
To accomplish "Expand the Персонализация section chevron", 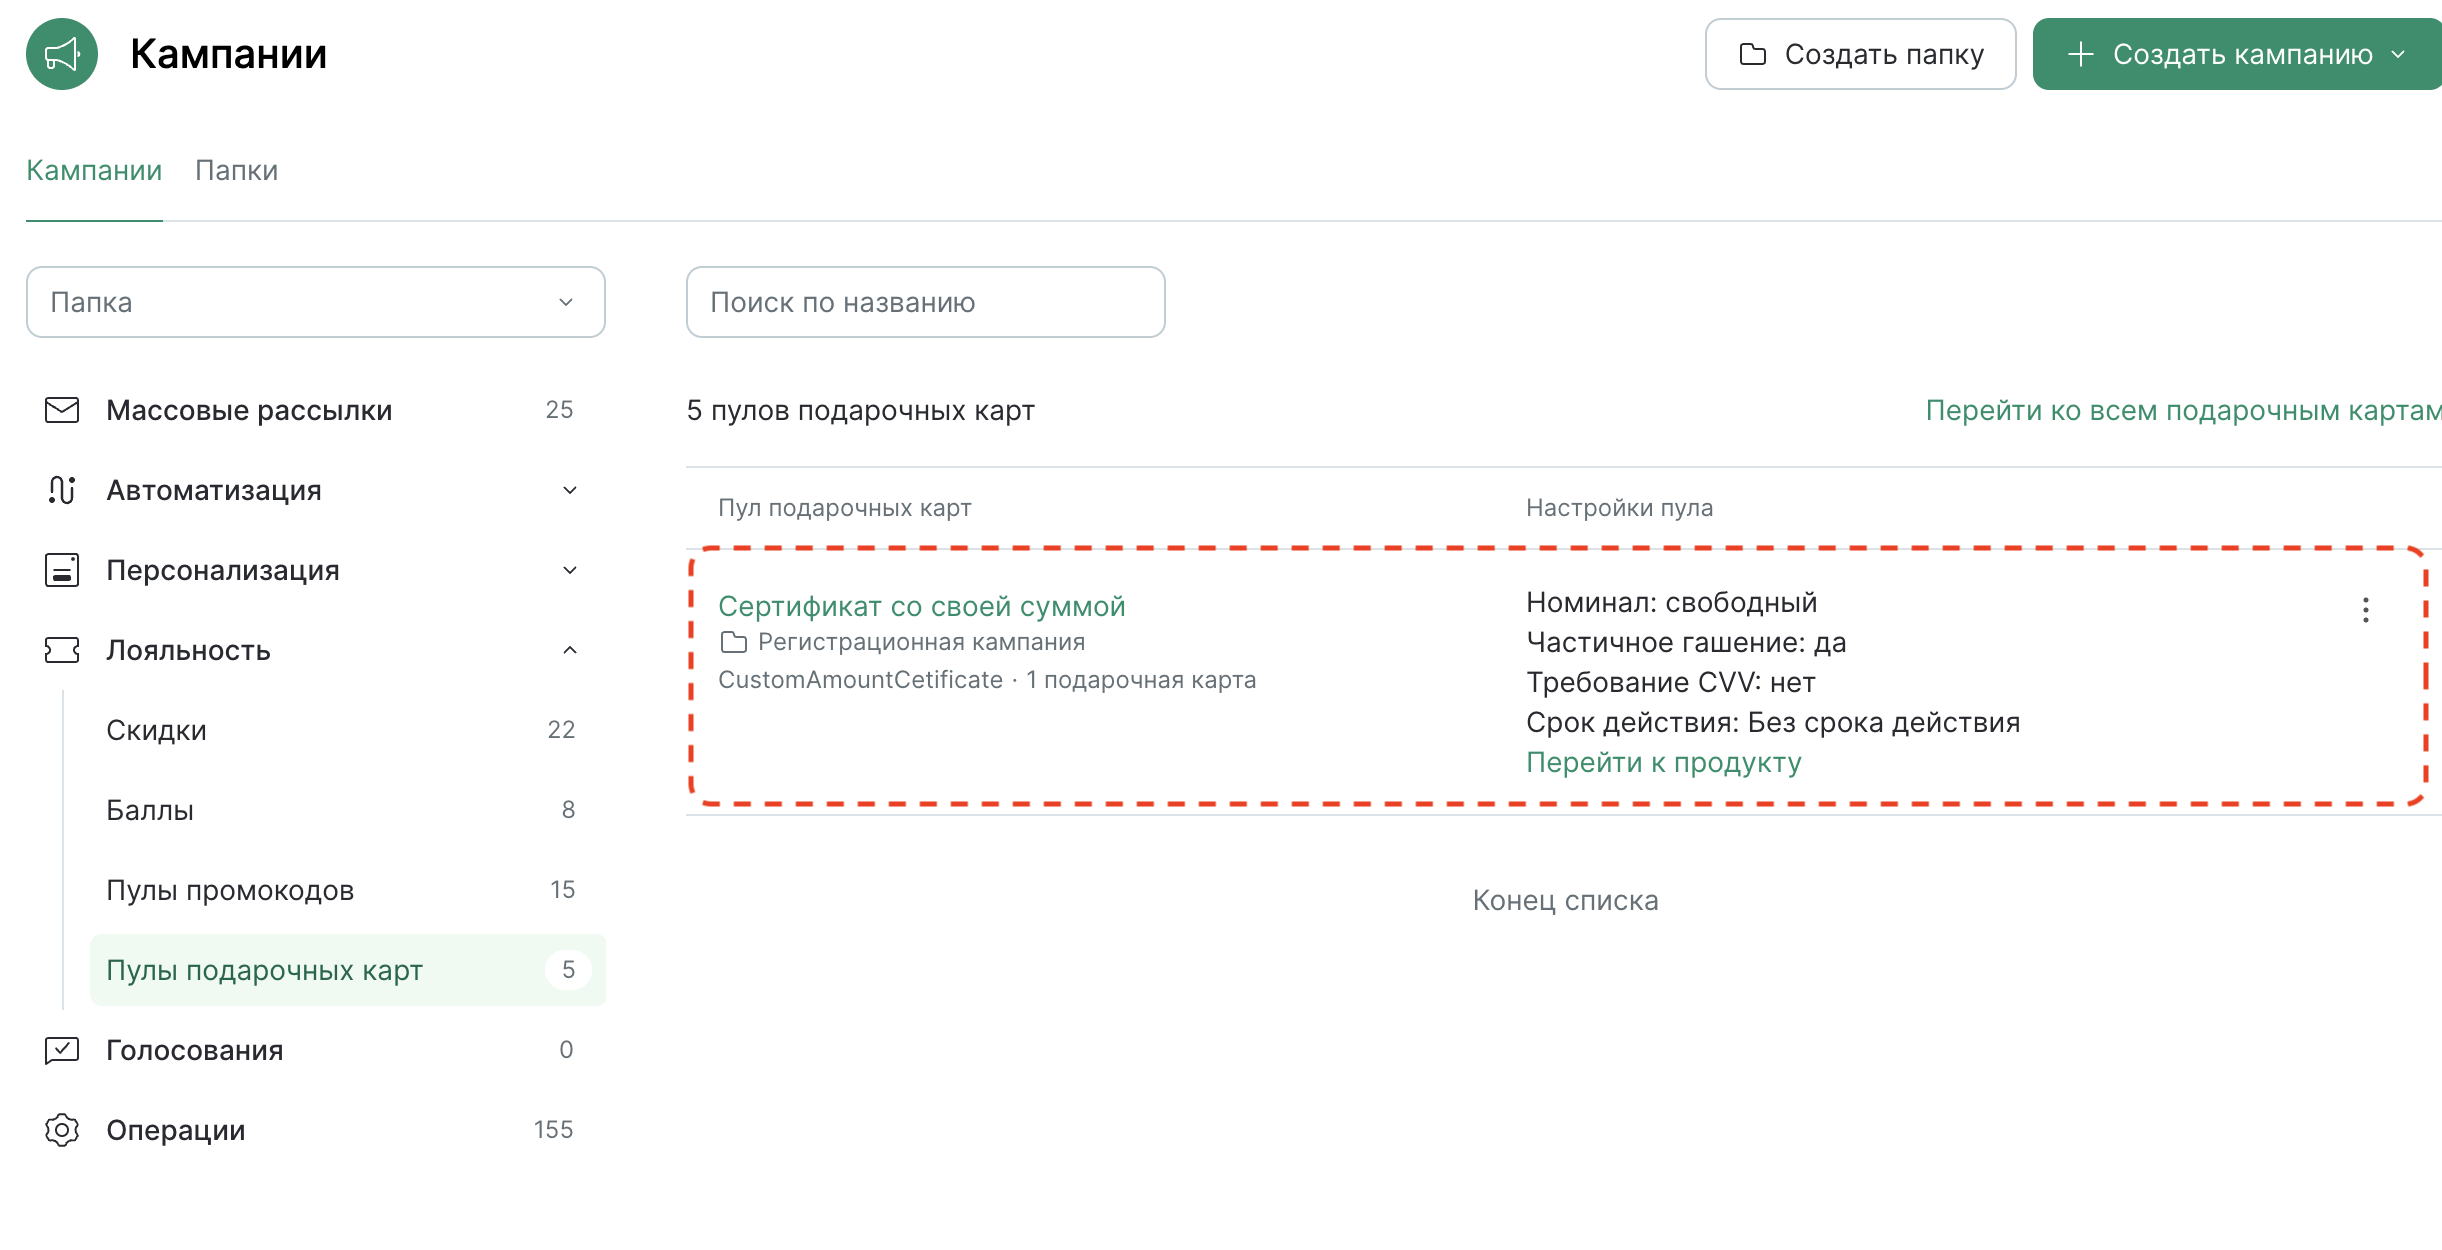I will click(570, 570).
